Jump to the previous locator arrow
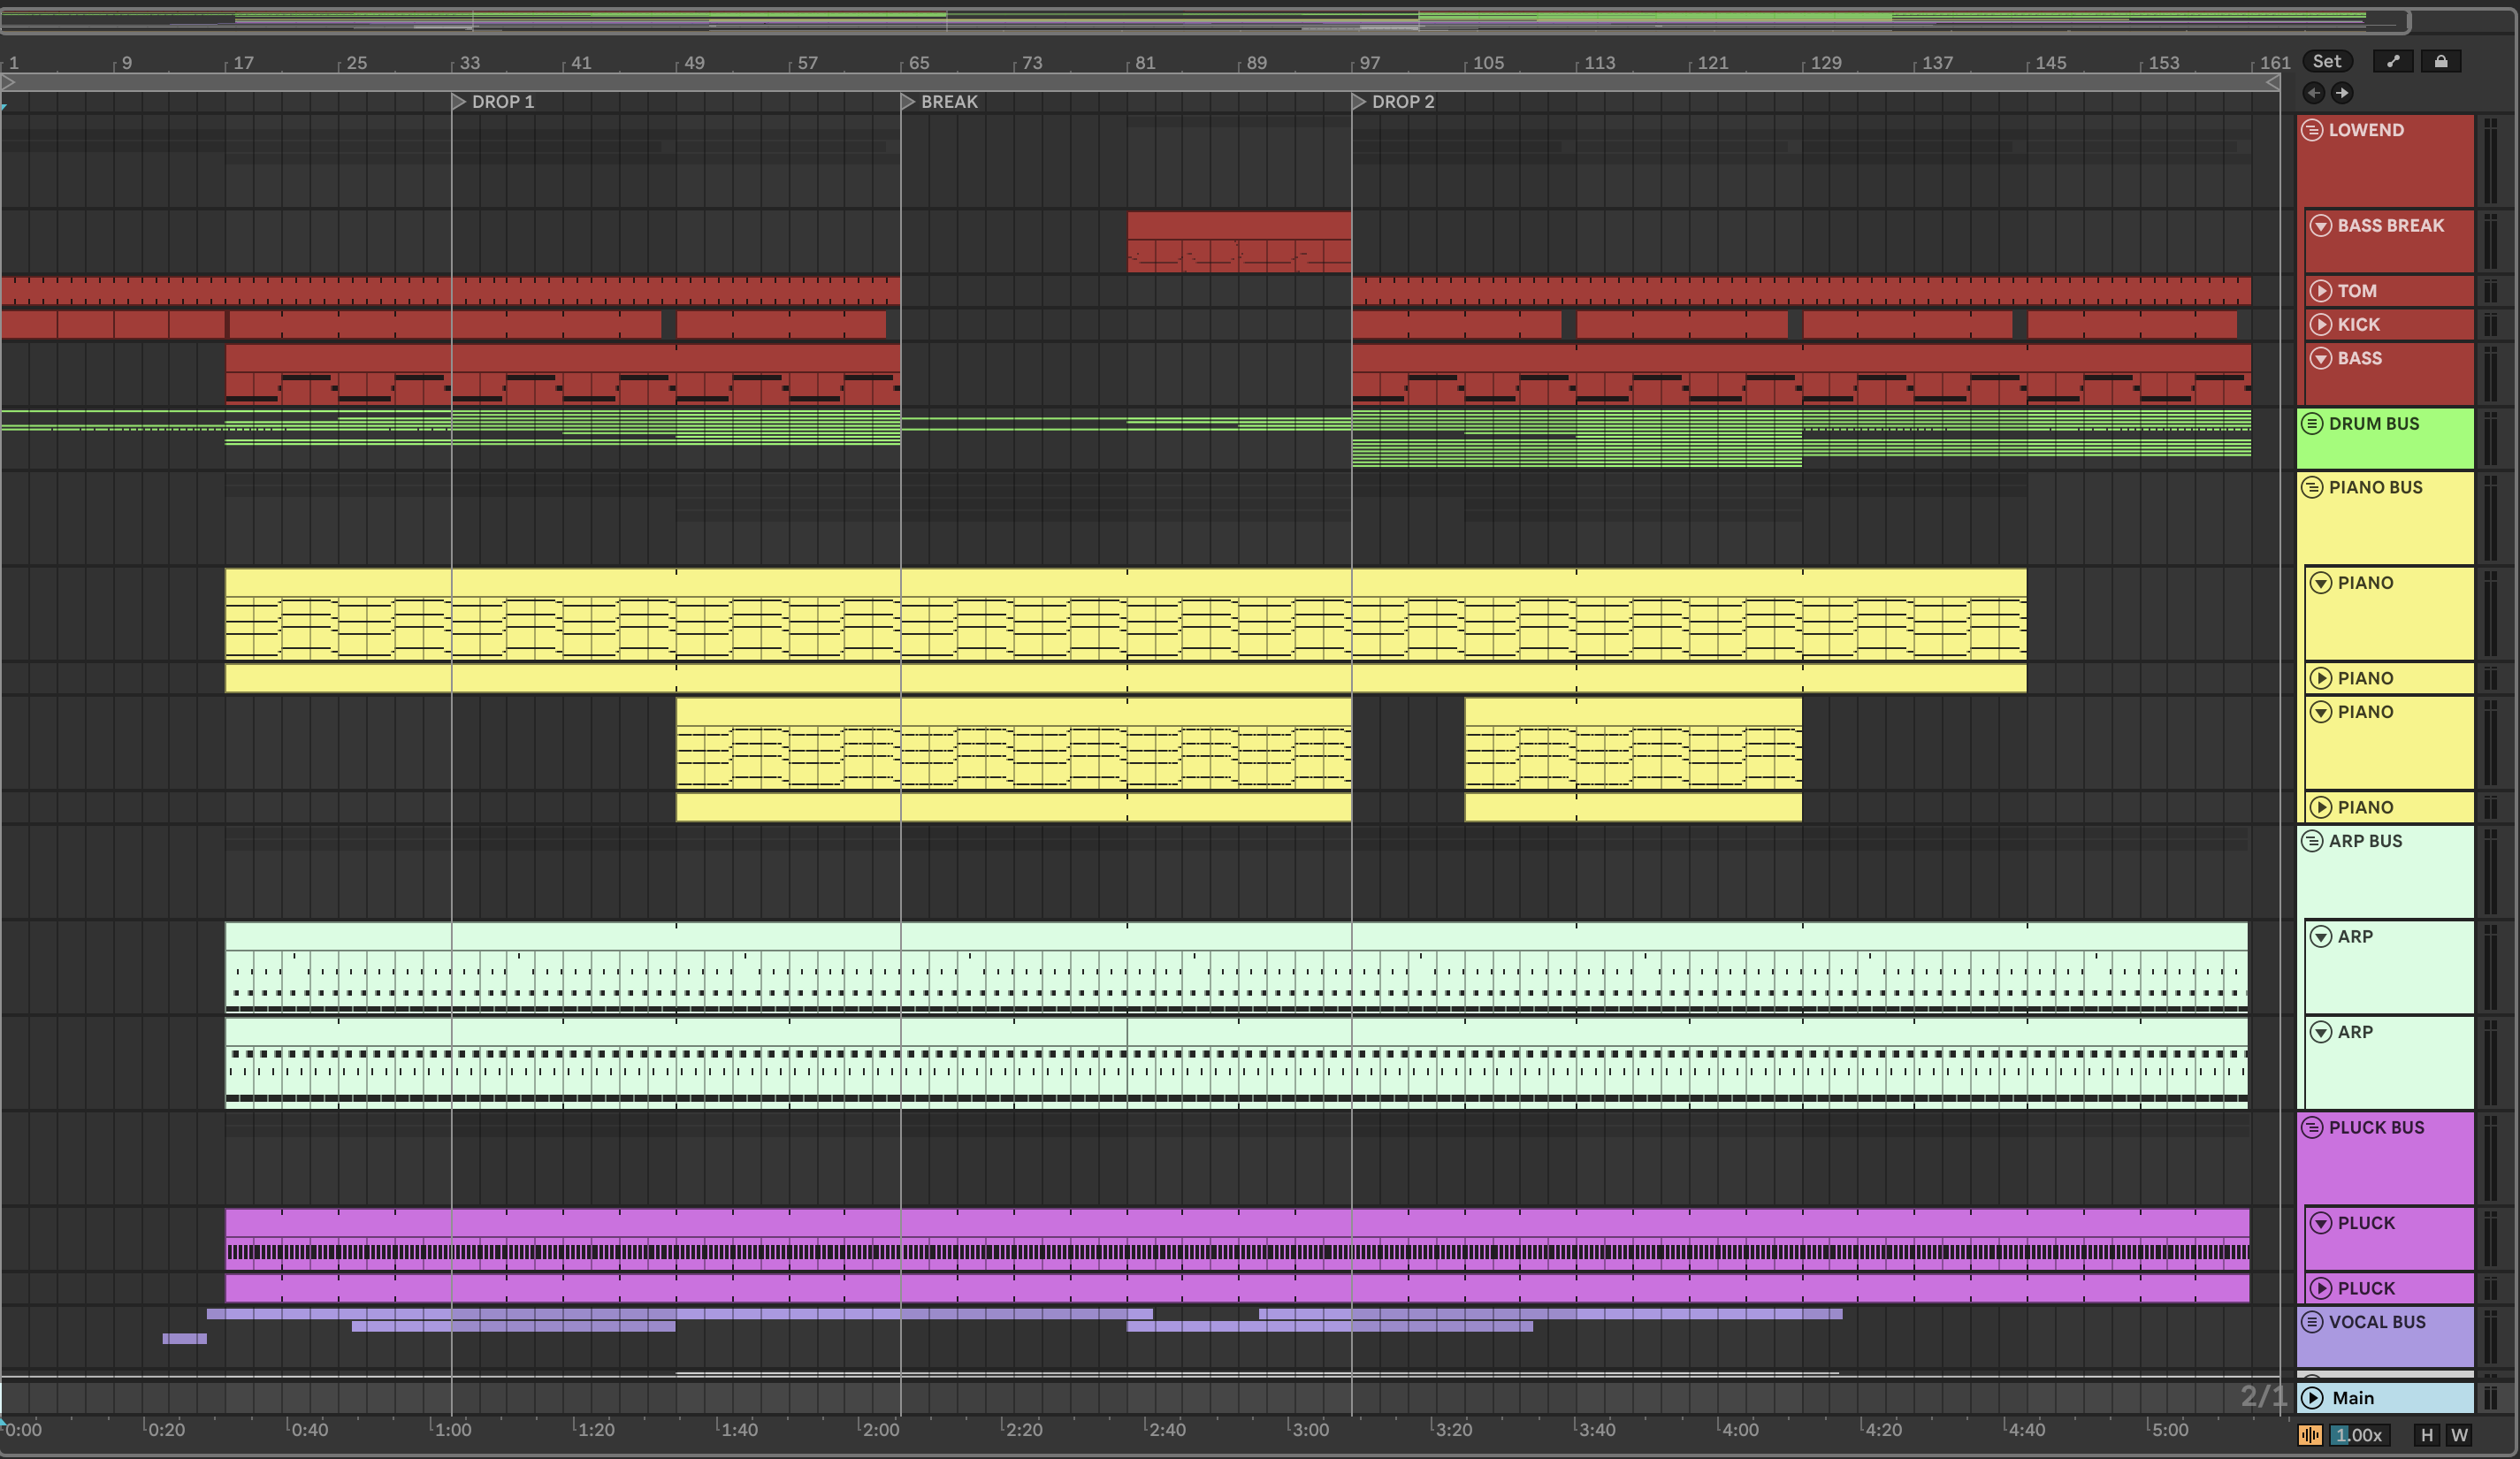The height and width of the screenshot is (1459, 2520). pos(2313,93)
